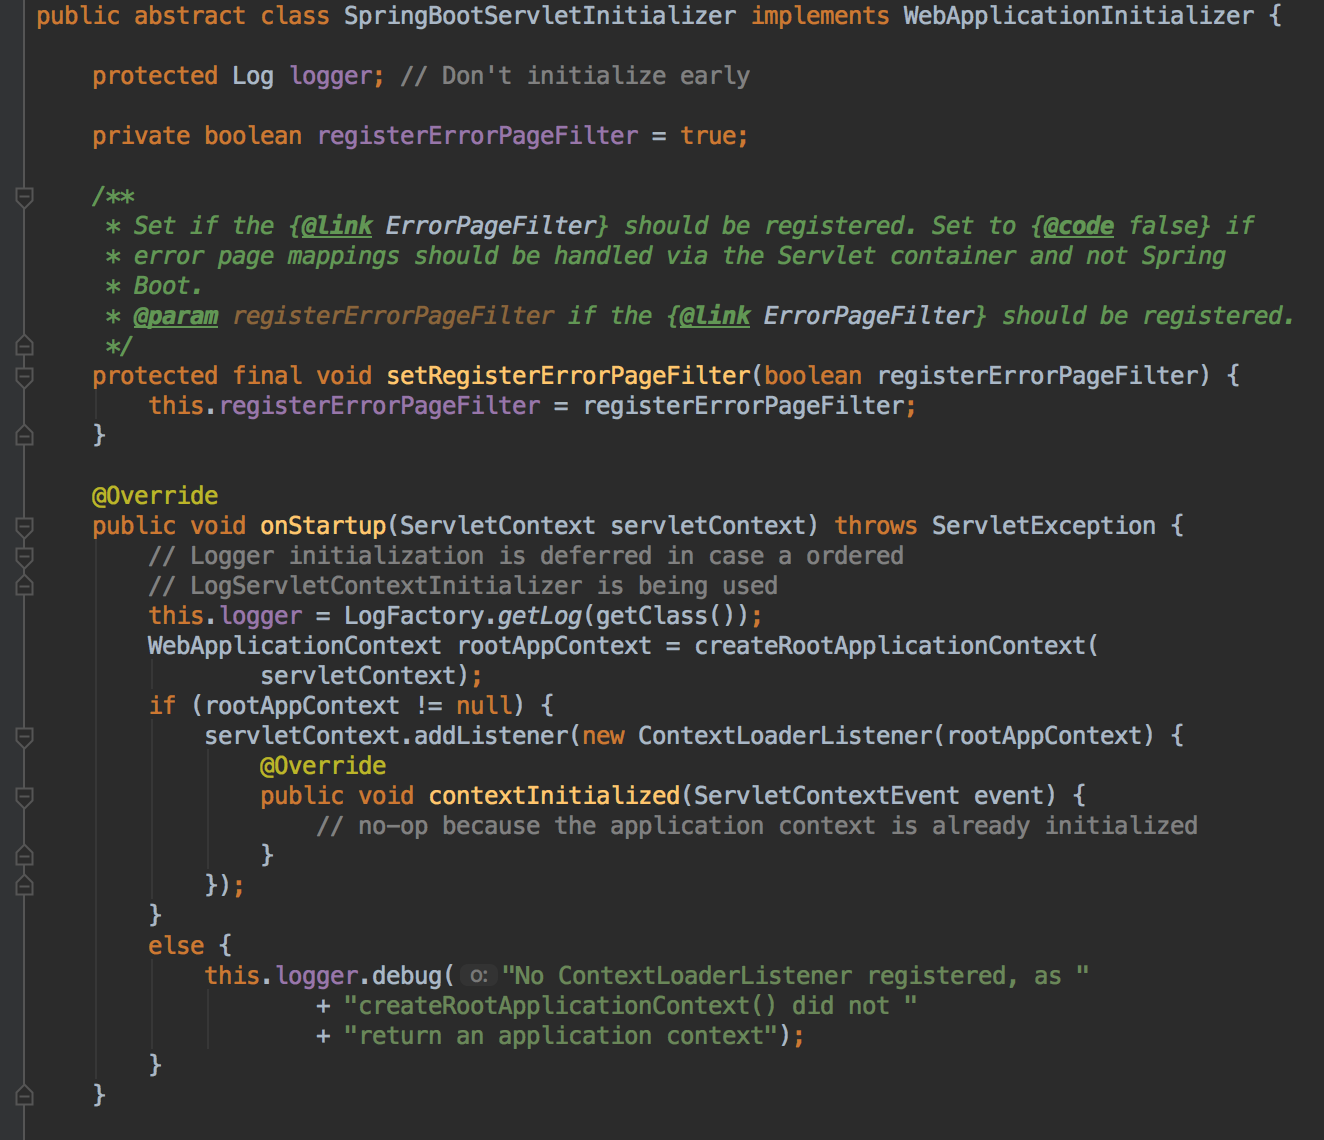Viewport: 1324px width, 1140px height.
Task: Click the SpringBootServletInitializer class name
Action: [x=540, y=16]
